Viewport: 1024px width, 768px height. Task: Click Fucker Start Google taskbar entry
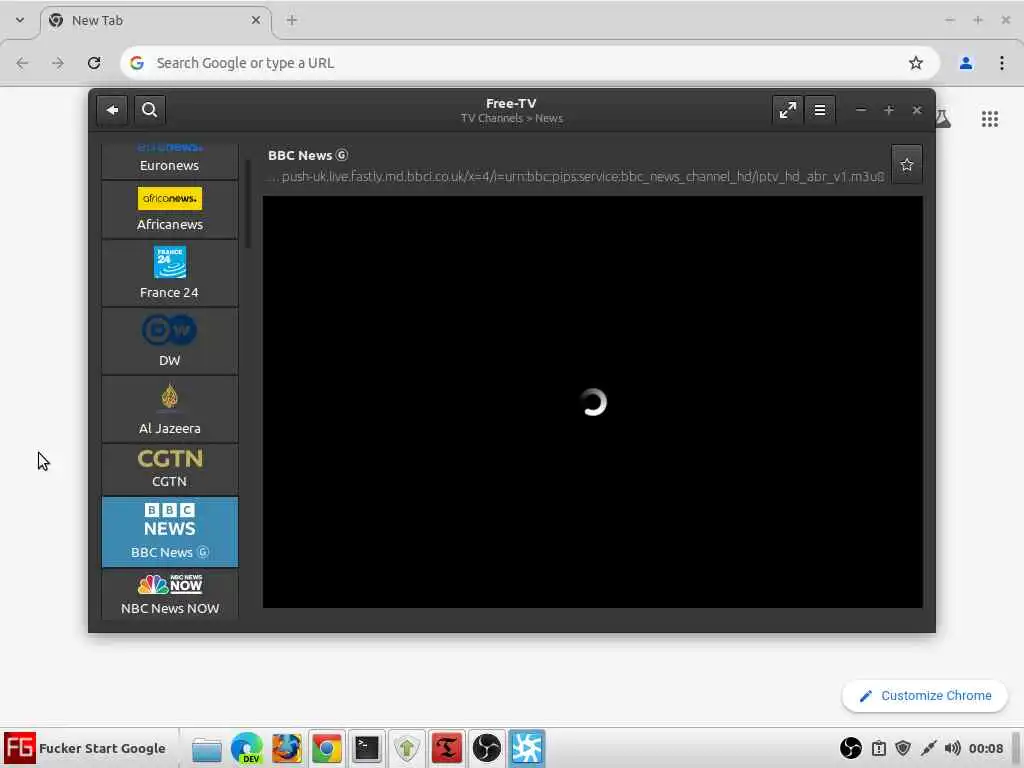coord(102,748)
